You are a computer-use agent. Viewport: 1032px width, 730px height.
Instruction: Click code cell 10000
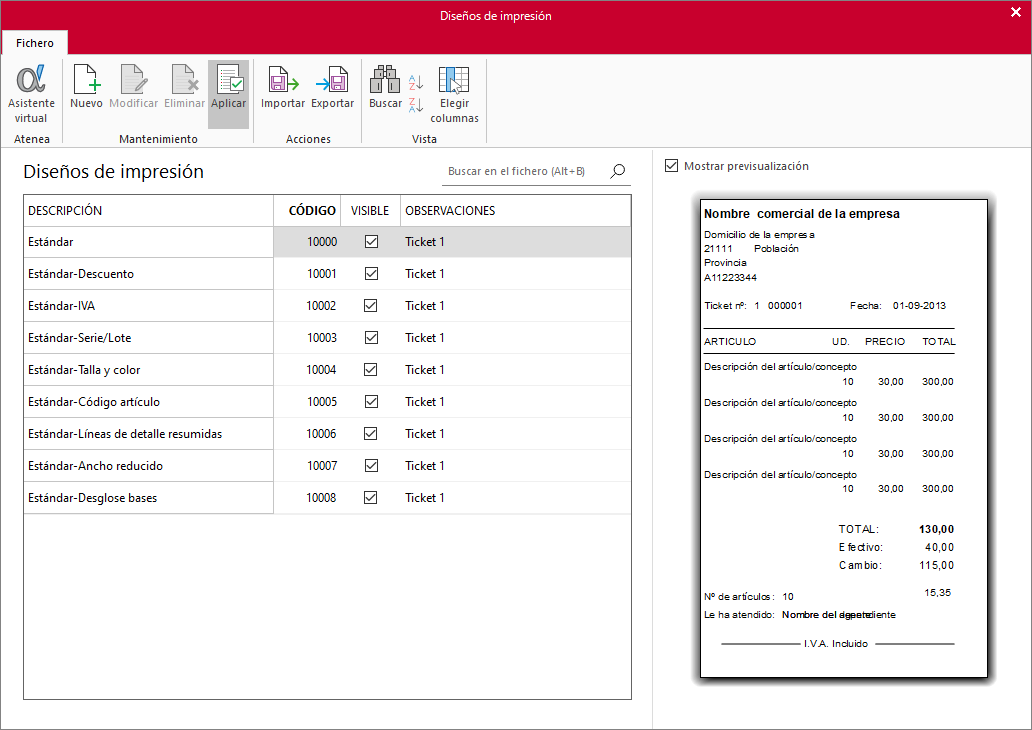tap(307, 242)
